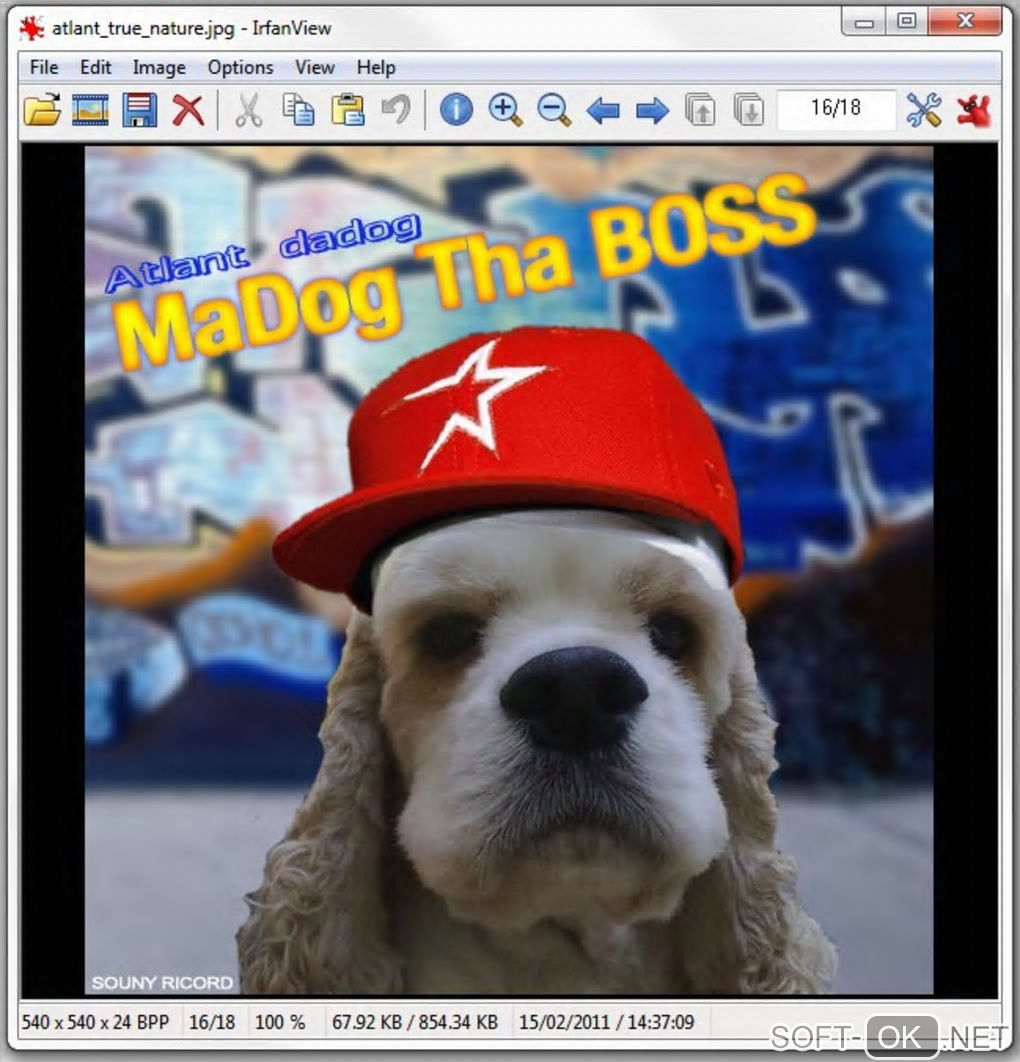The image size is (1020, 1062).
Task: Click the Undo arrow icon
Action: [396, 110]
